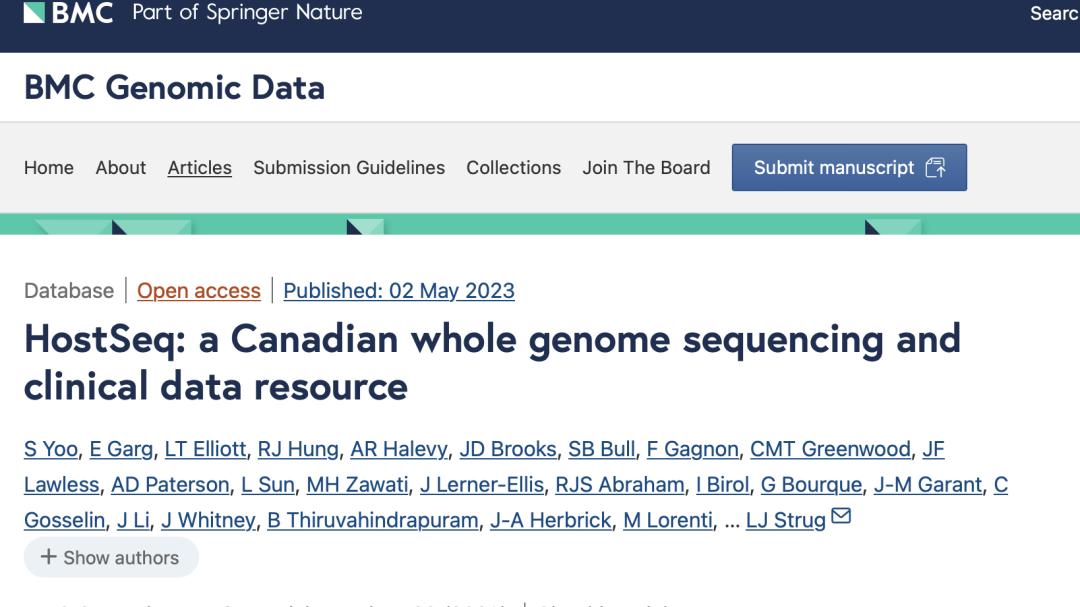Image resolution: width=1080 pixels, height=607 pixels.
Task: Open the Articles section
Action: pos(200,168)
